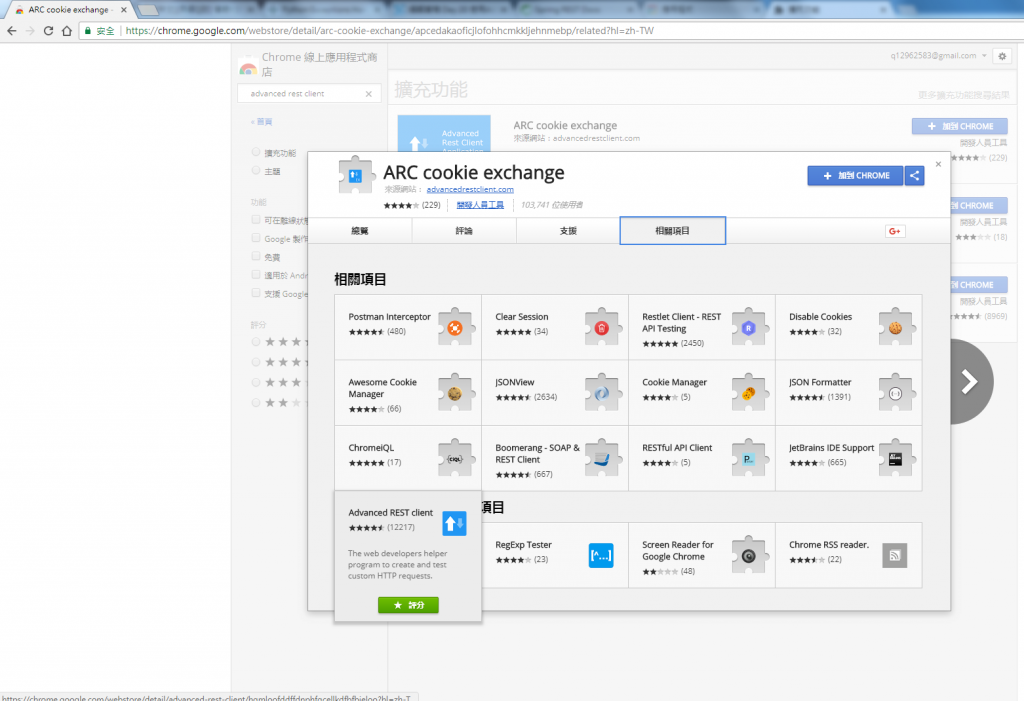This screenshot has height=701, width=1024.
Task: Click the Chrome RSS reader title text
Action: (x=829, y=545)
